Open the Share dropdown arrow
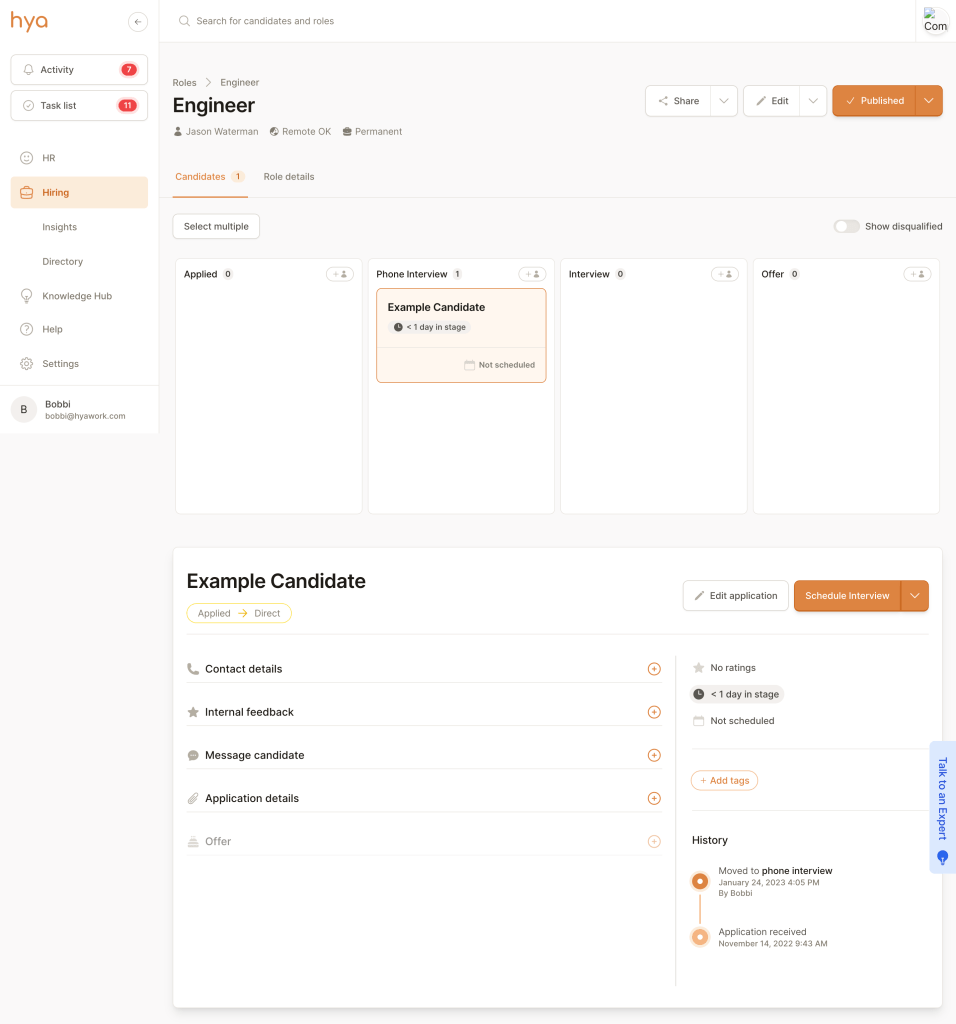 click(724, 101)
